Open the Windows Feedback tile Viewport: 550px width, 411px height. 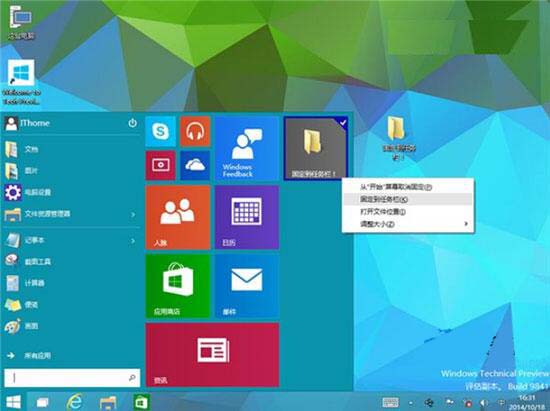point(247,148)
